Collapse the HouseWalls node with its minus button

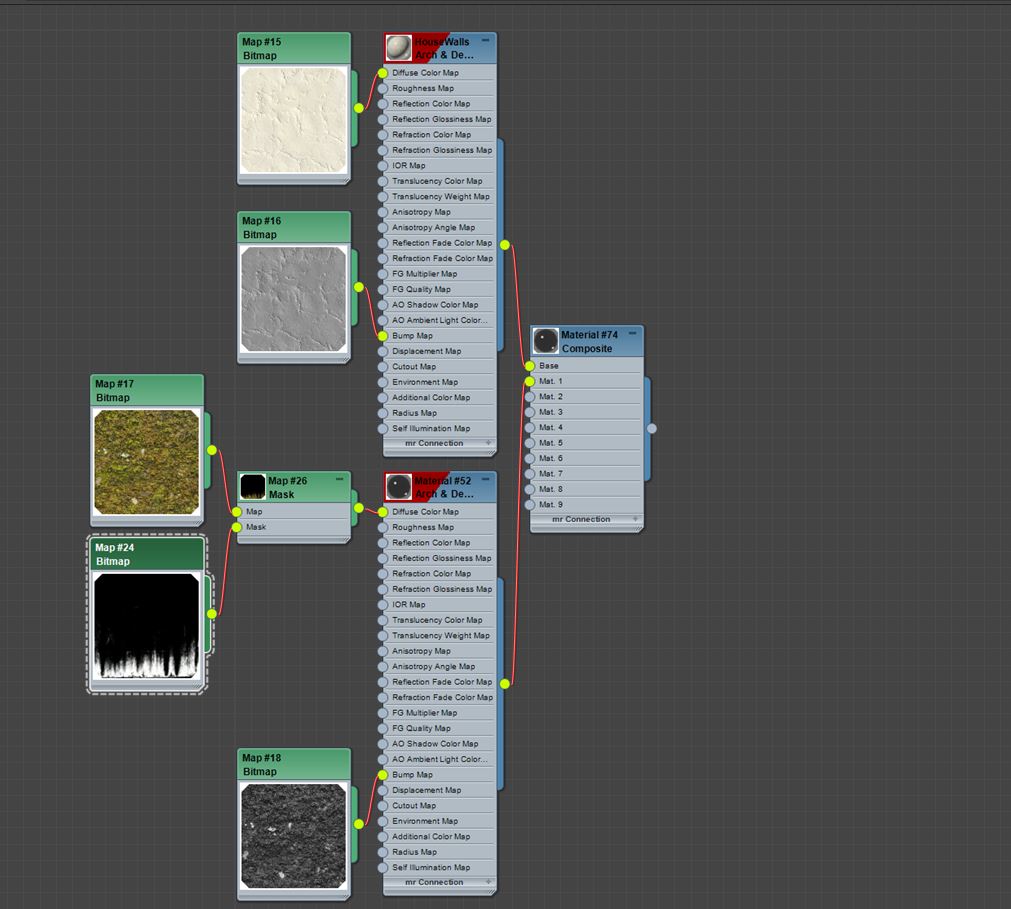click(484, 41)
